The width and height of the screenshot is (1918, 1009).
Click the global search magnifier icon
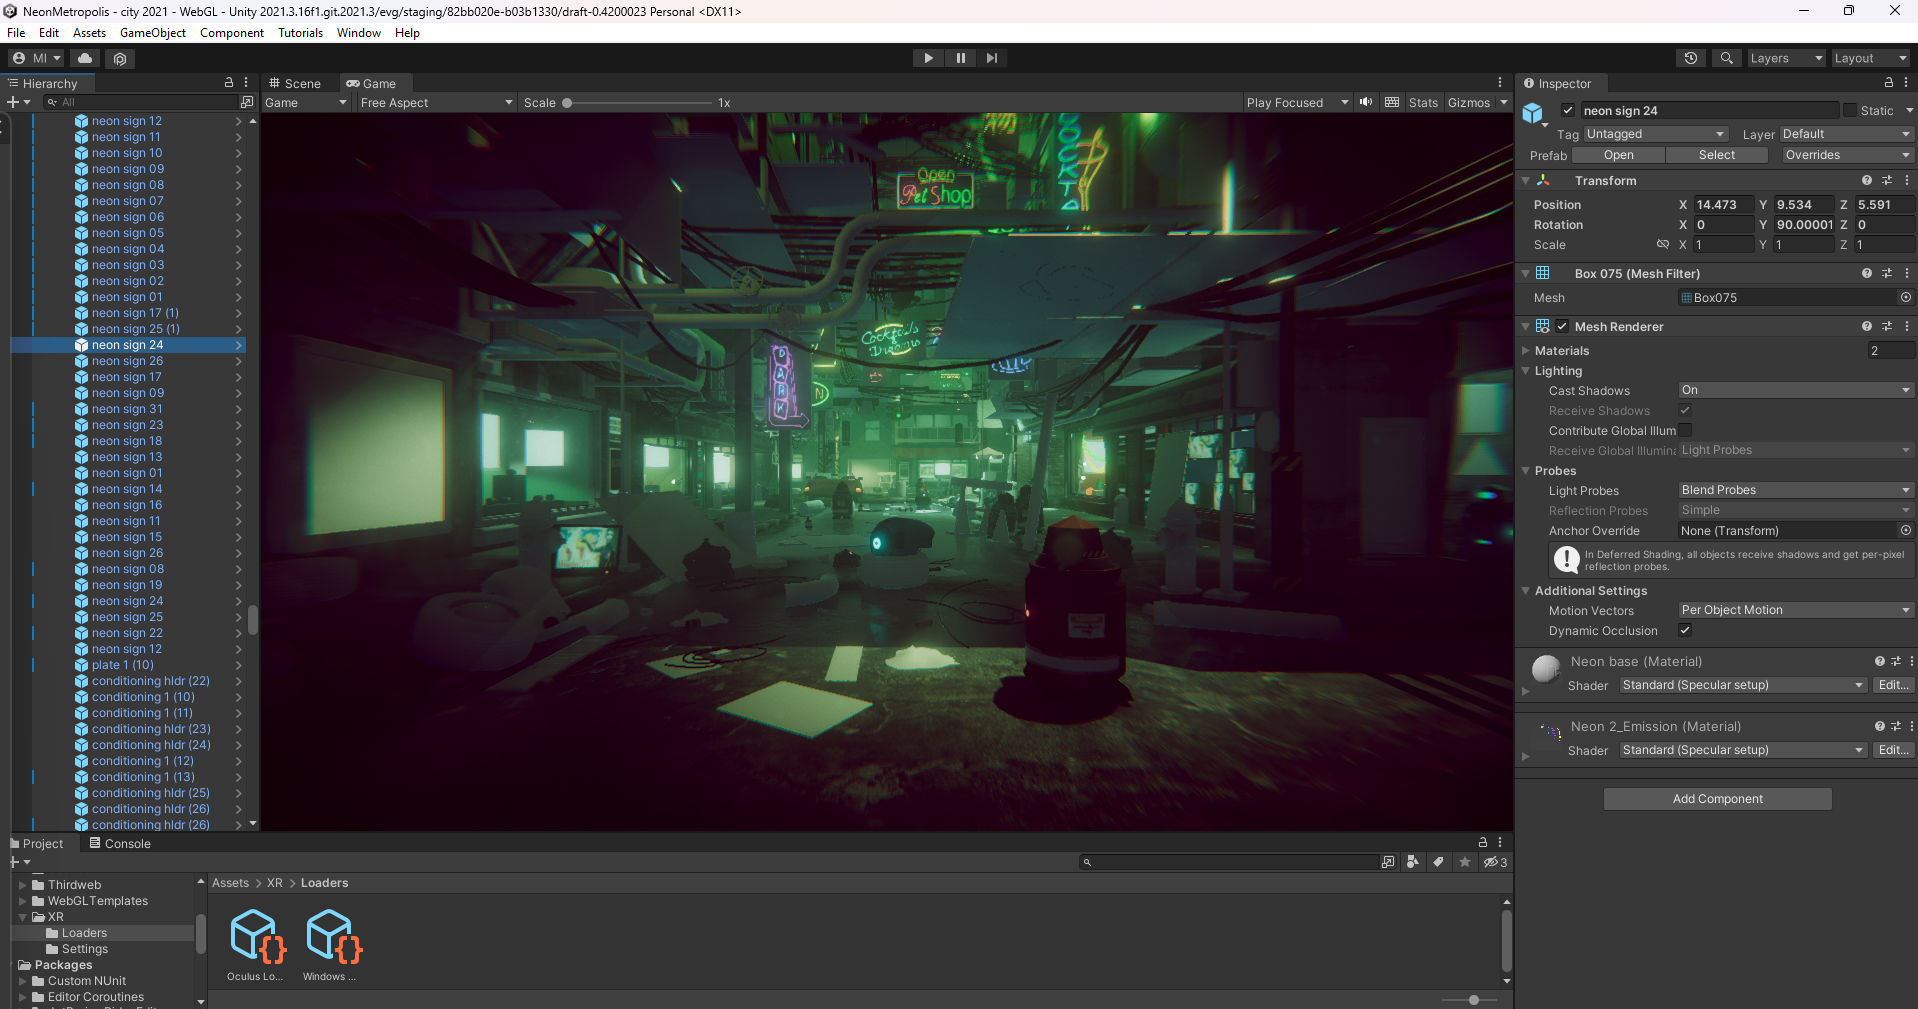point(1726,58)
